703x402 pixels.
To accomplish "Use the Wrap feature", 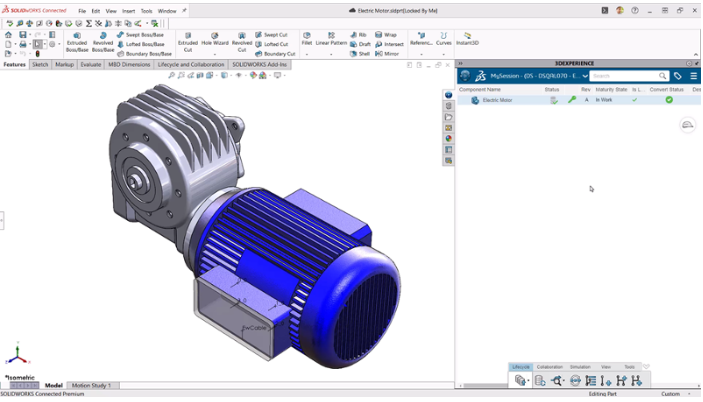I will pyautogui.click(x=386, y=35).
